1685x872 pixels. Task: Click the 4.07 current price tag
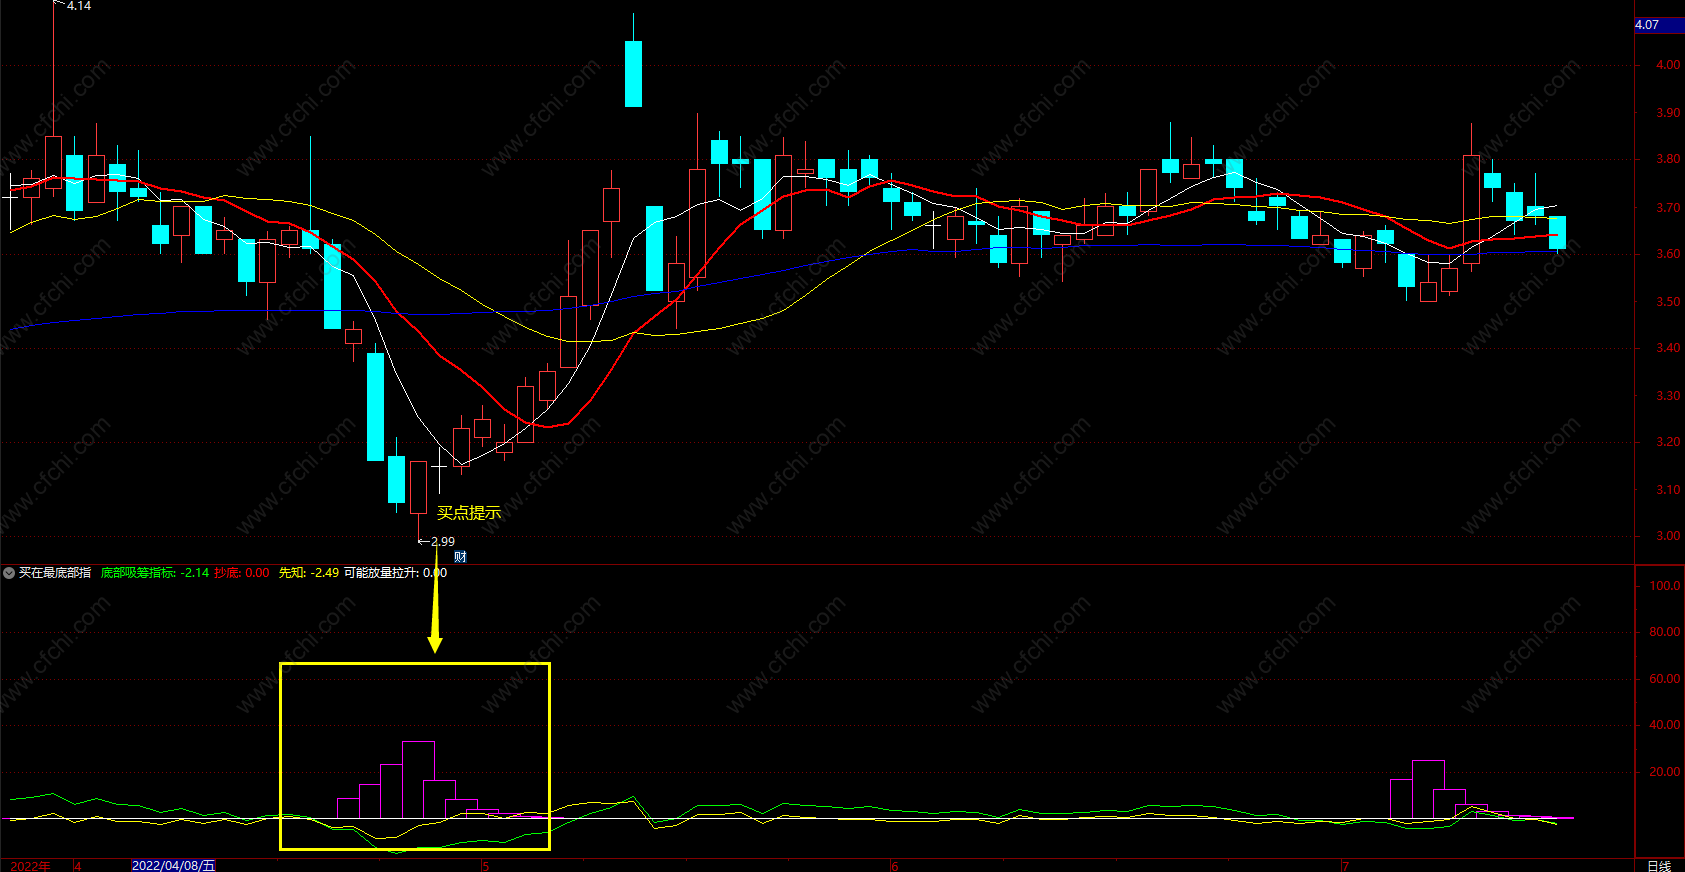tap(1659, 25)
